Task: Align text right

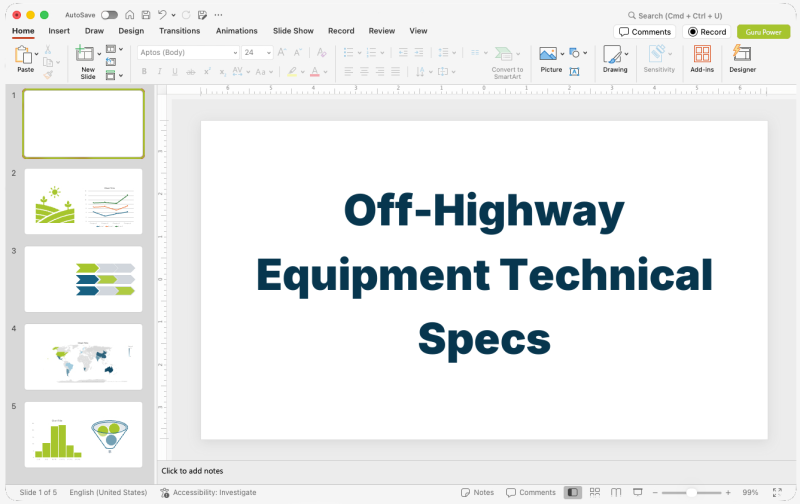Action: coord(380,71)
